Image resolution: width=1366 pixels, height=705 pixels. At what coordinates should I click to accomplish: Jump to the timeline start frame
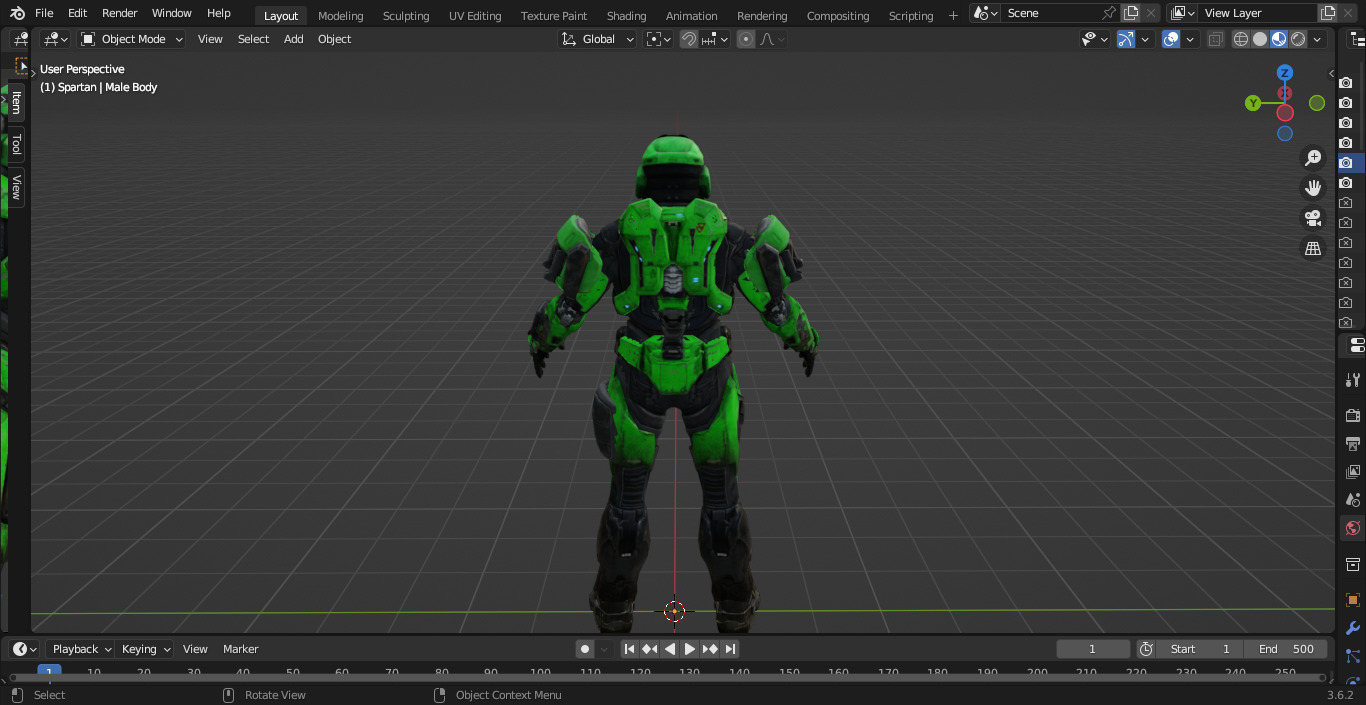click(629, 649)
